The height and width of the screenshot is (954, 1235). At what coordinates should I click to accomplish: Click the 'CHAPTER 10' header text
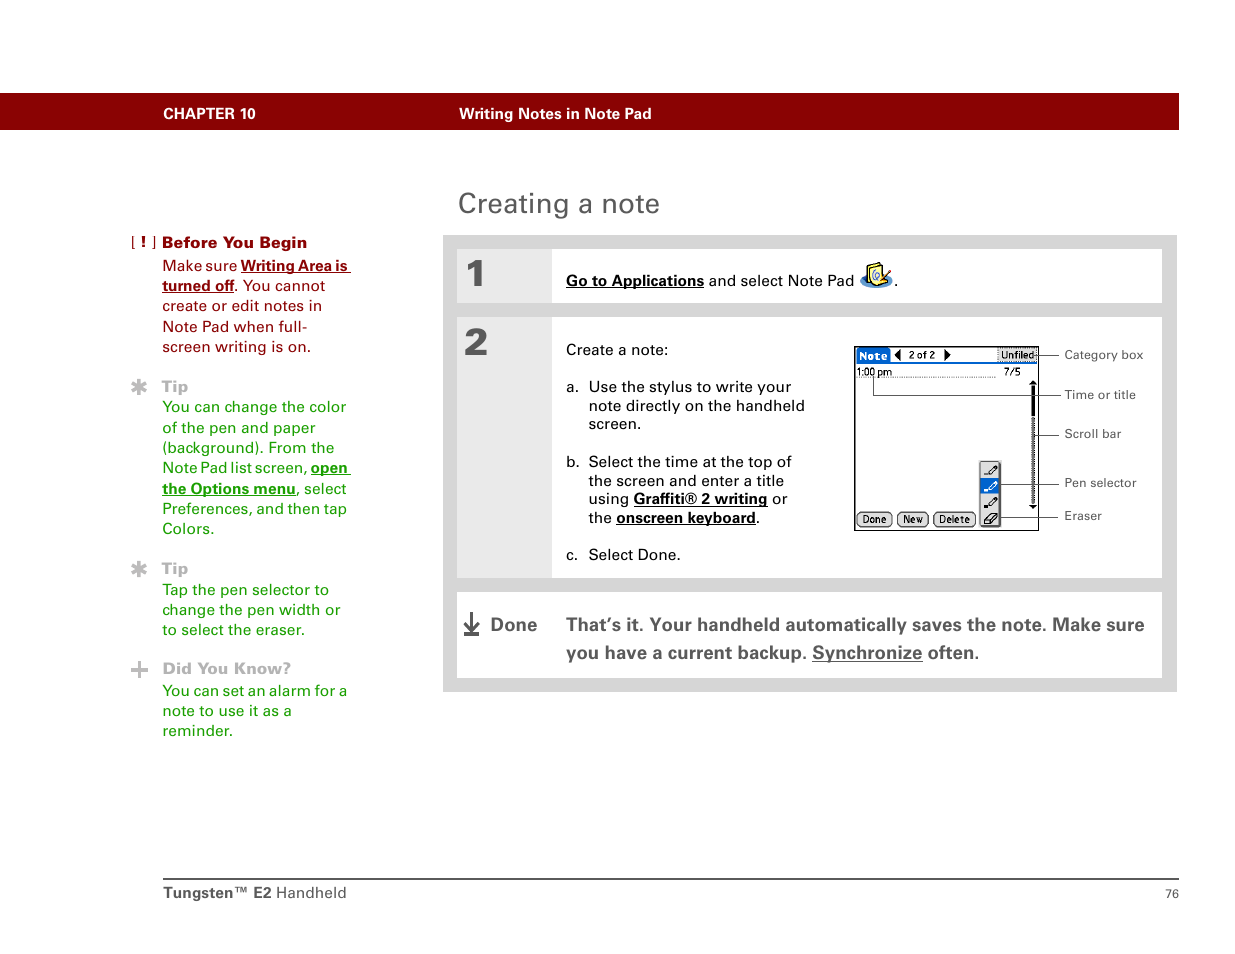209,114
